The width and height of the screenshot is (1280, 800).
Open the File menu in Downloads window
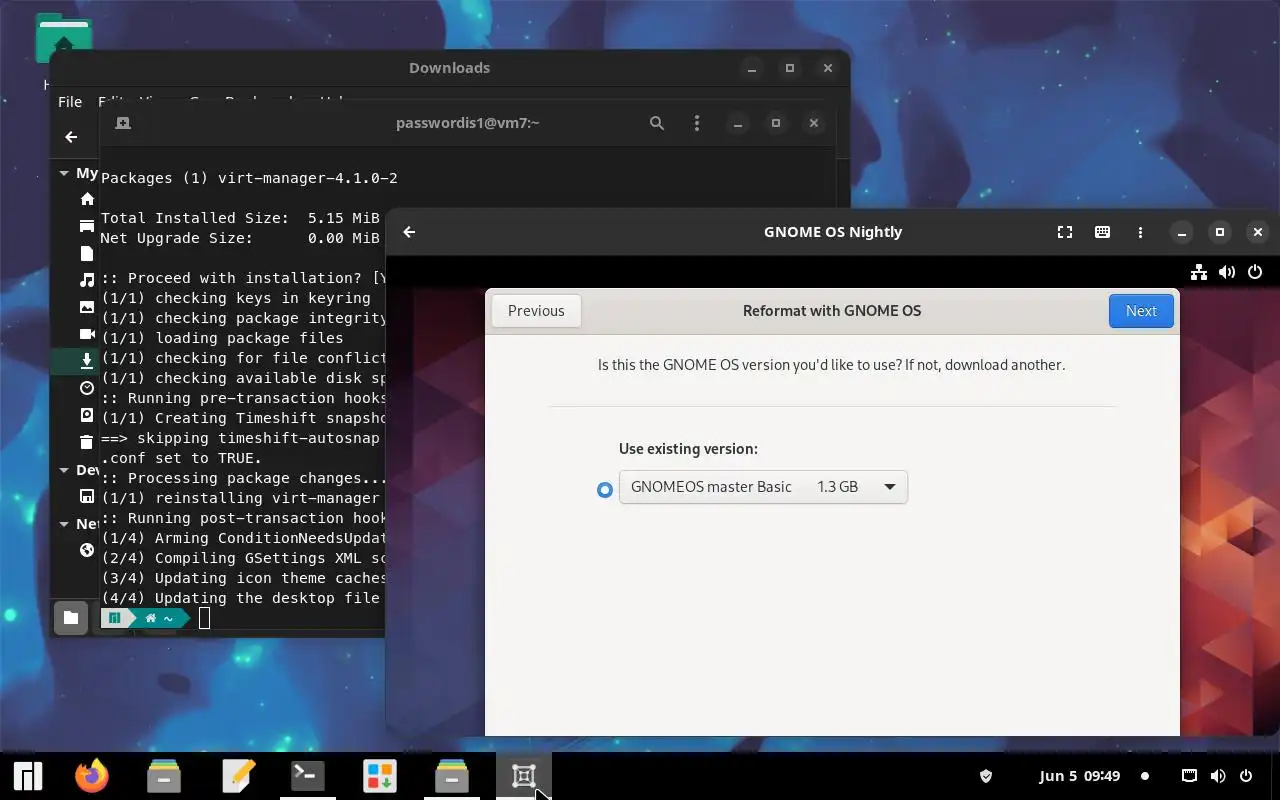[70, 102]
